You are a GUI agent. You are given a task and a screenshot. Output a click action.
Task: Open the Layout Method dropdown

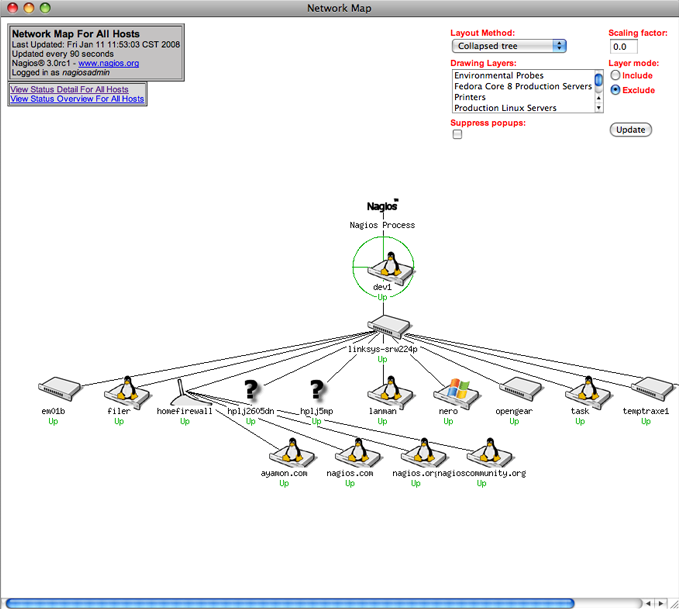pyautogui.click(x=509, y=46)
